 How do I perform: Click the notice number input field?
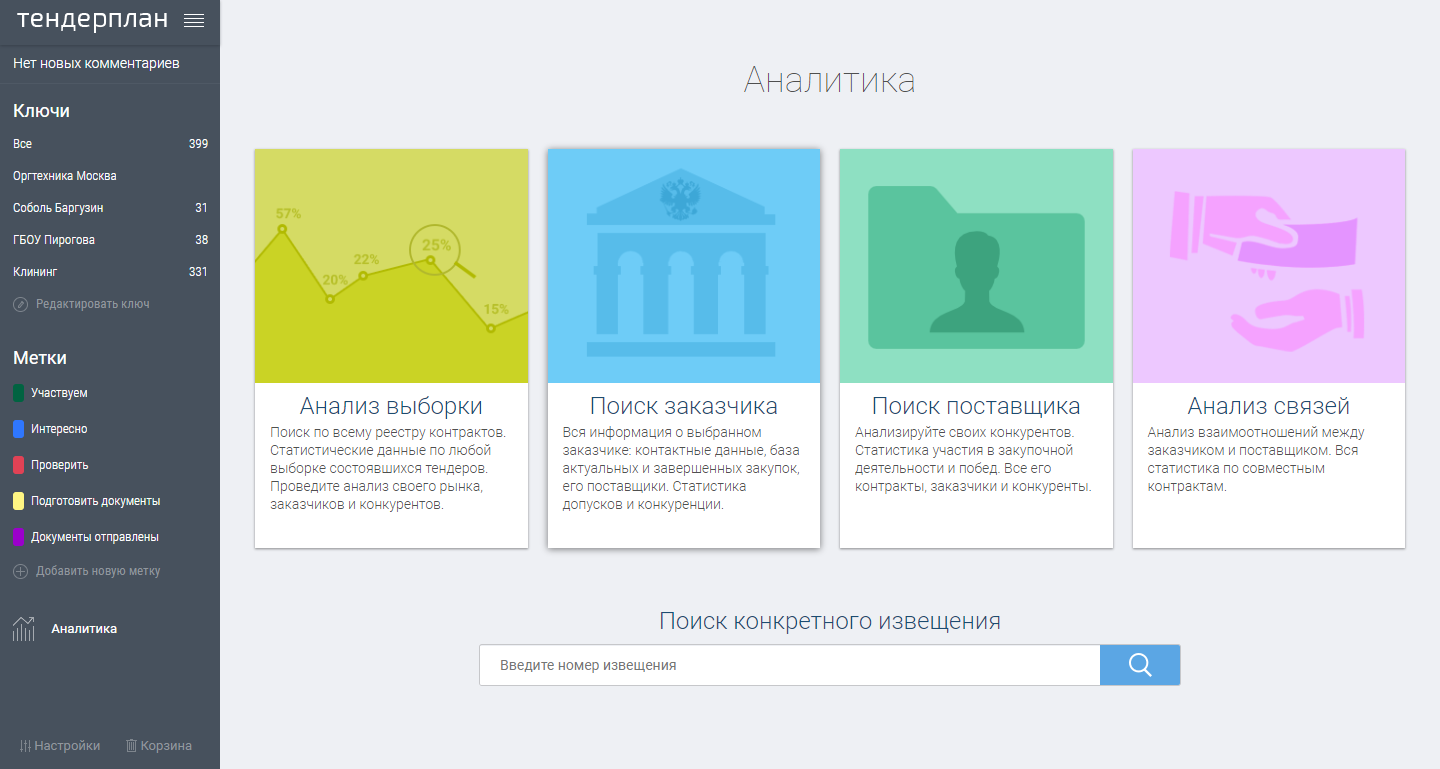point(790,664)
